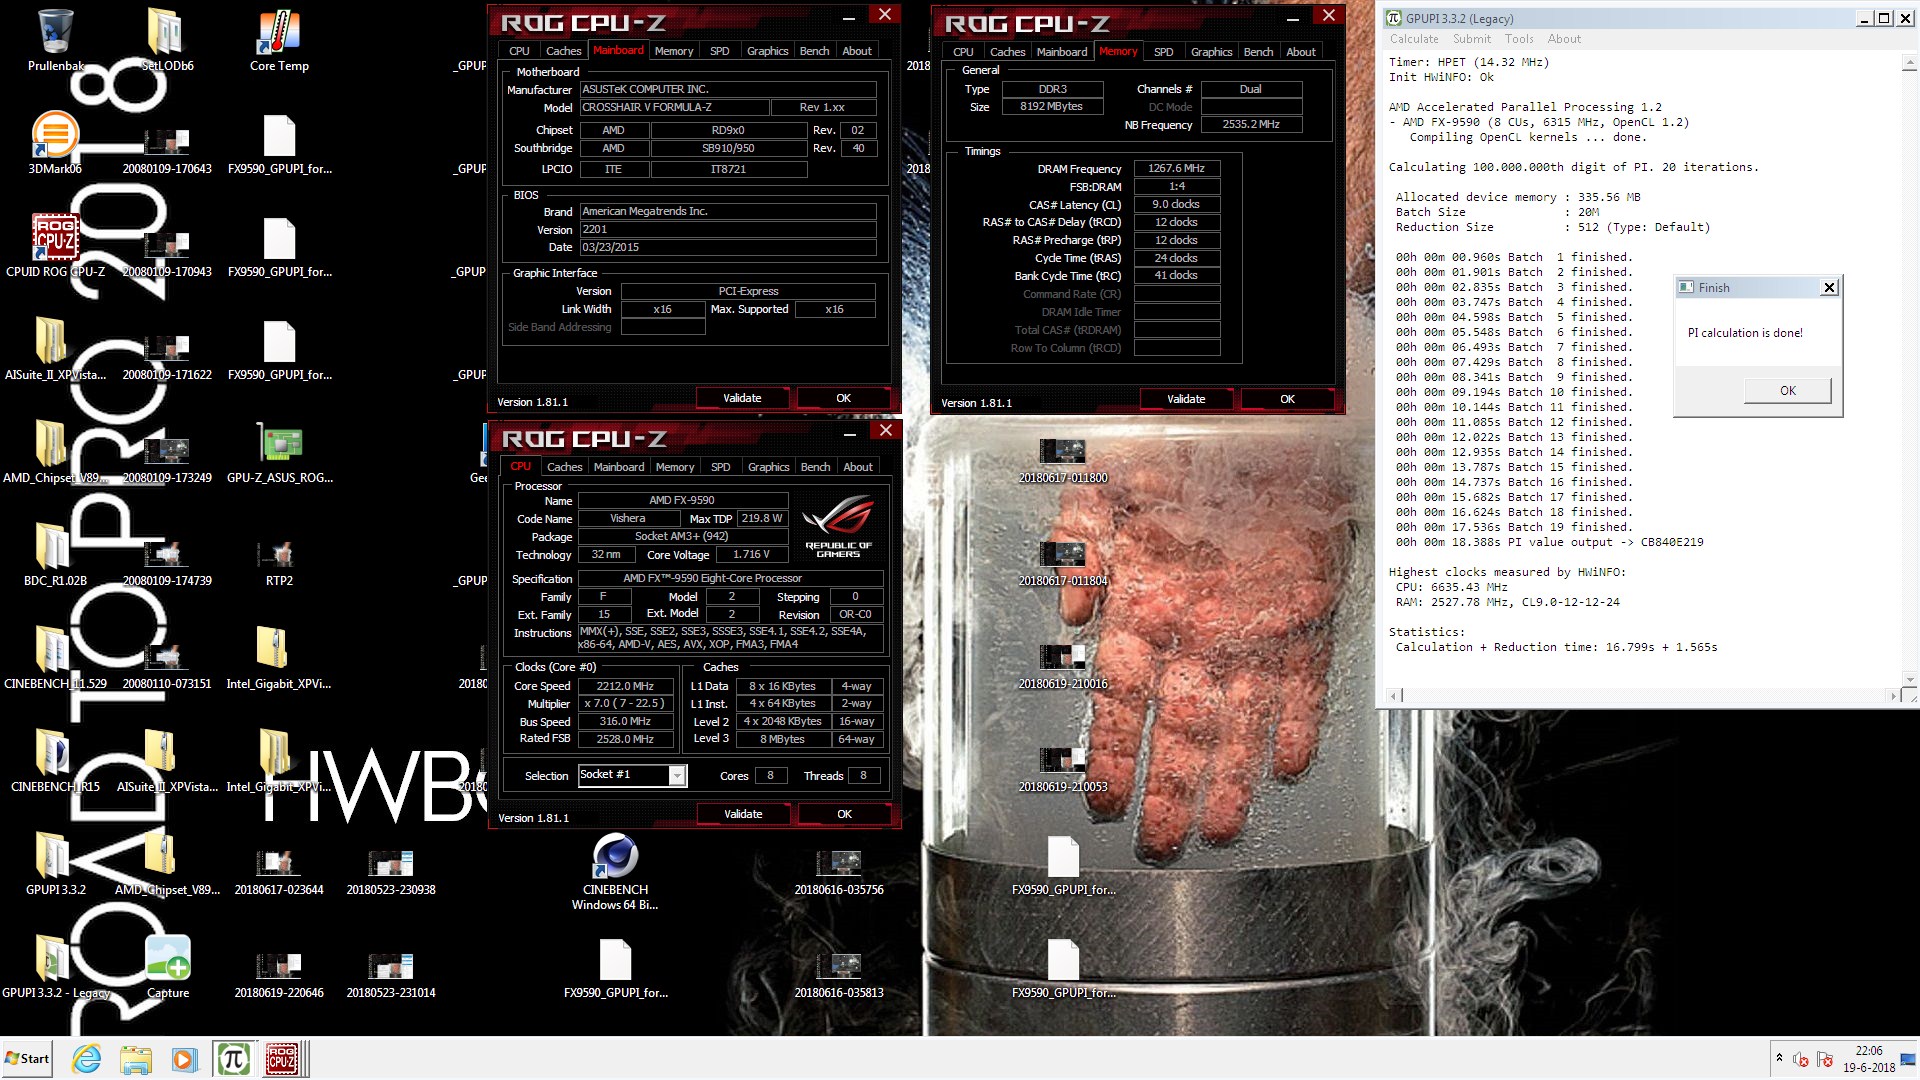Switch to ROG CPU-Z taskbar button
This screenshot has height=1080, width=1920.
(283, 1059)
